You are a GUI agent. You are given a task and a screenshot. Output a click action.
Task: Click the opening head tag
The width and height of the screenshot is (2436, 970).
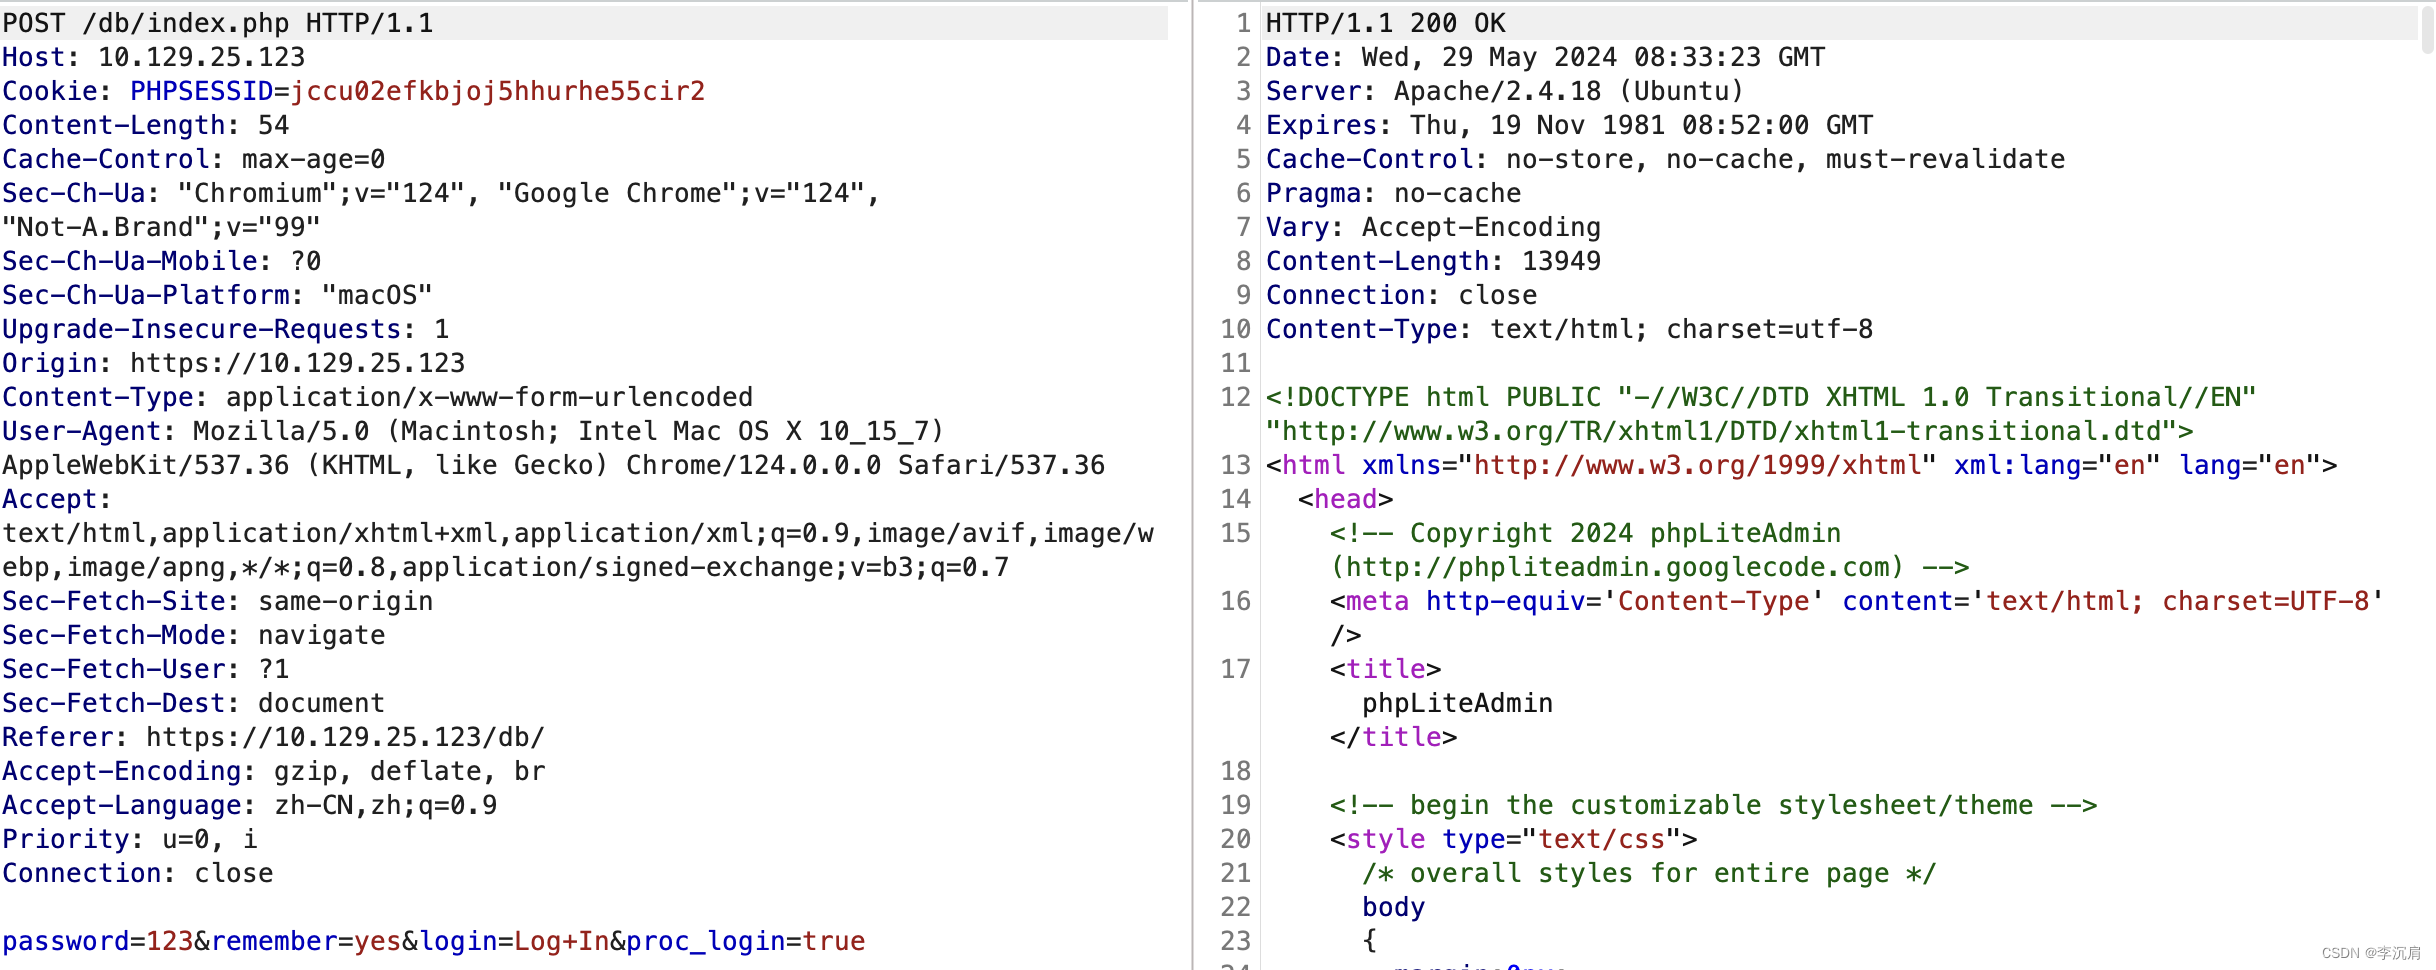pyautogui.click(x=1346, y=499)
